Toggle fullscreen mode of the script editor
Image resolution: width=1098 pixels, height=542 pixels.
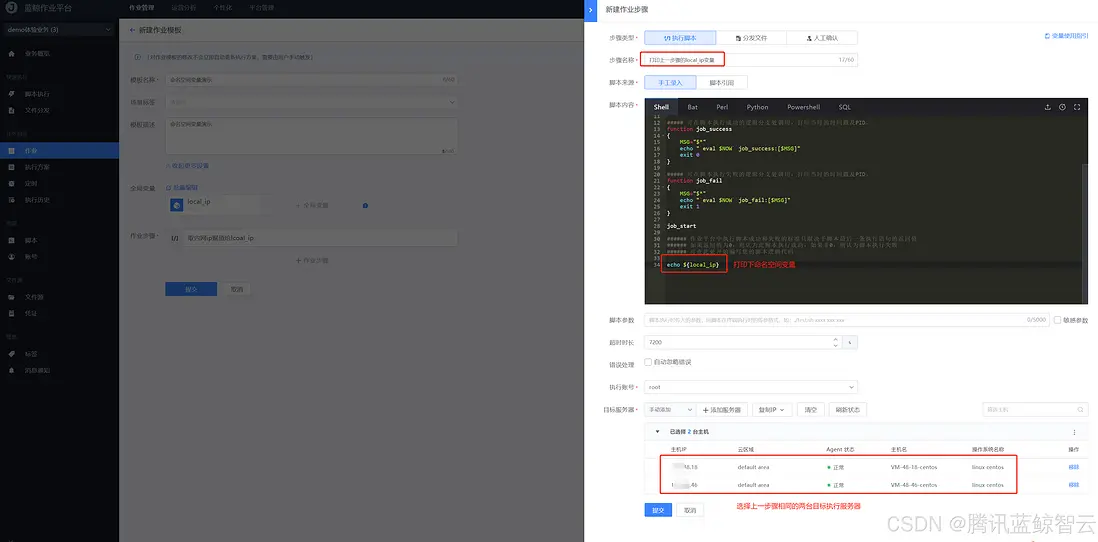pos(1077,107)
